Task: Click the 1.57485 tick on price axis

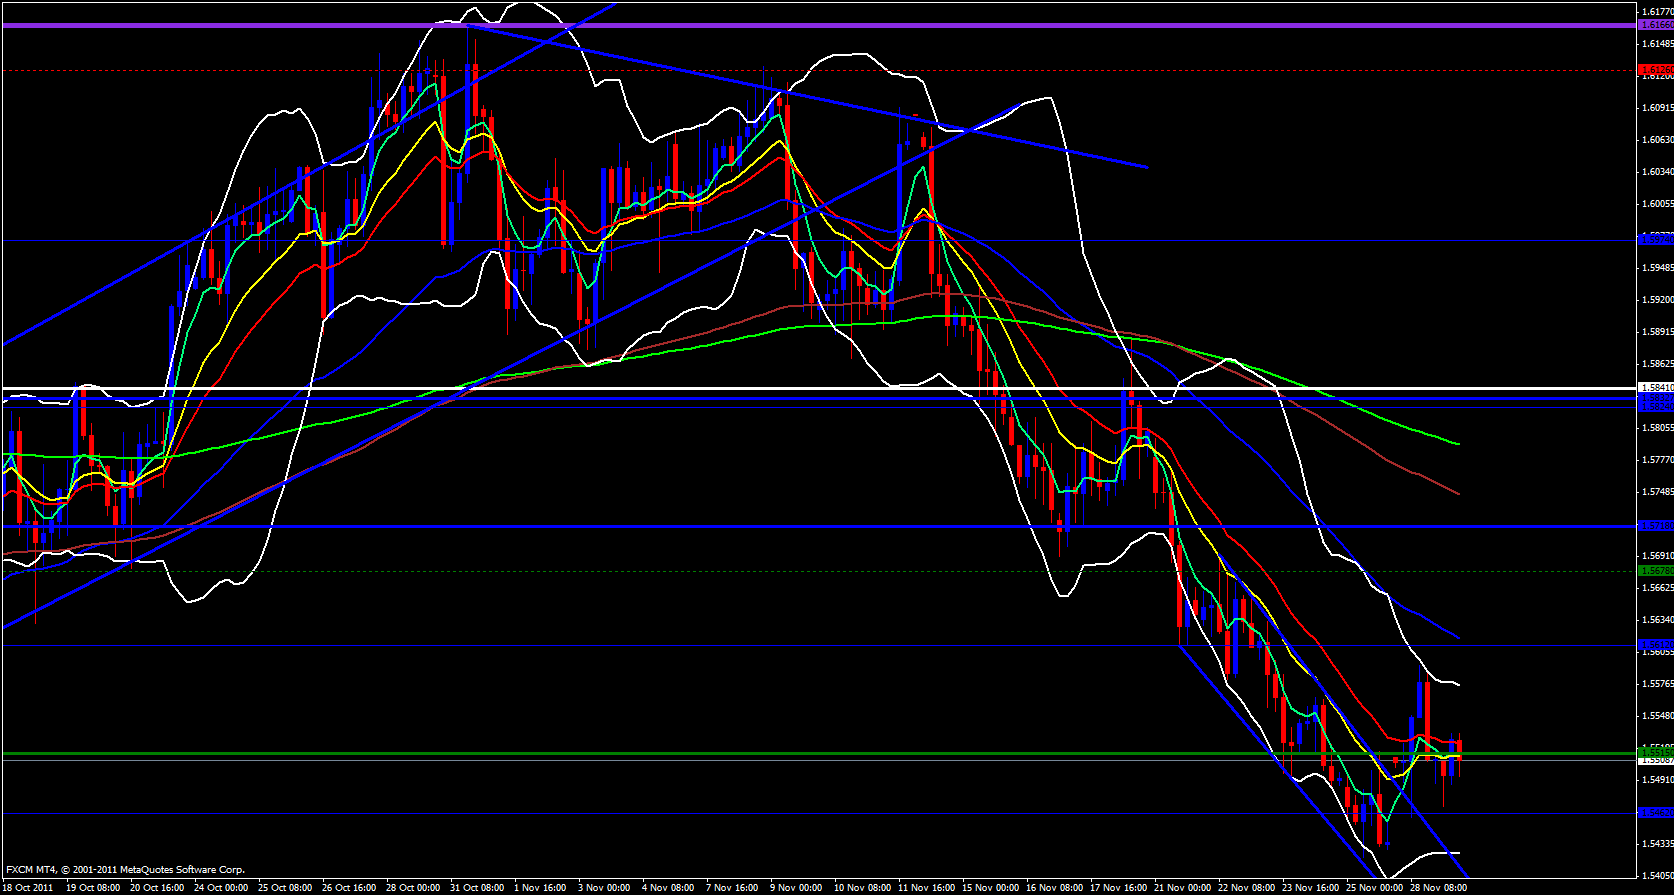Action: click(x=1657, y=492)
